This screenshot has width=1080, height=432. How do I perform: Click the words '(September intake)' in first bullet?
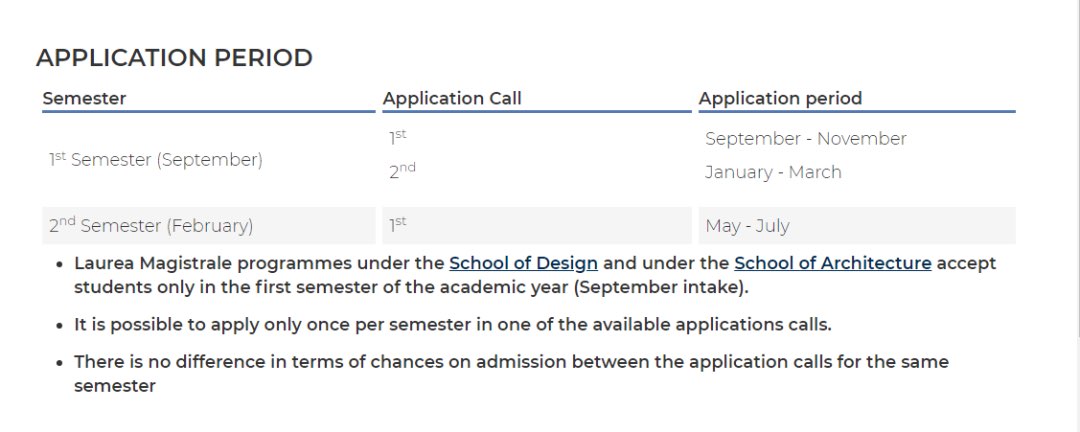(660, 287)
